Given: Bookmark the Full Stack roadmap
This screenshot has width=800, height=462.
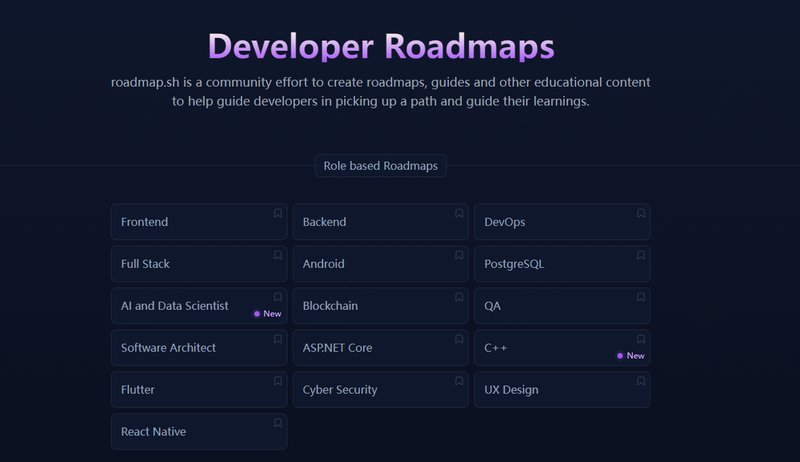Looking at the screenshot, I should point(277,255).
